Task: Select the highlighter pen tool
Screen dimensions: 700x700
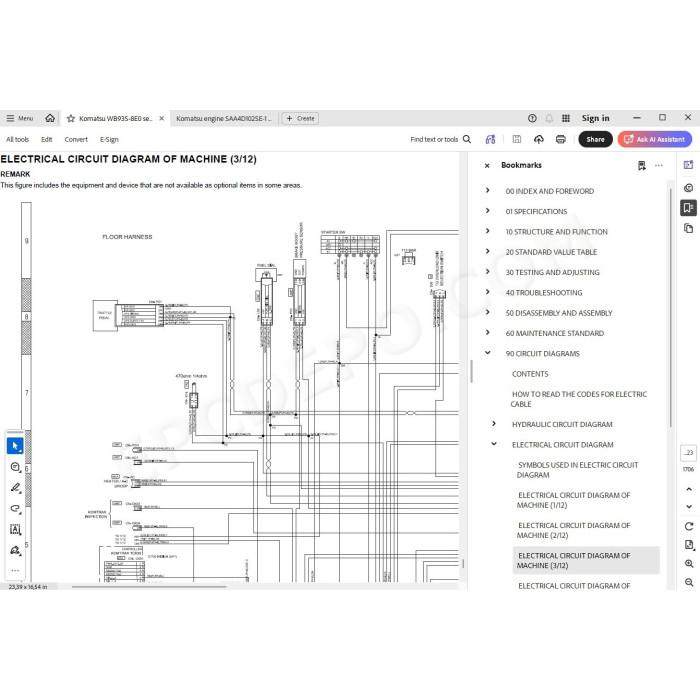Action: (x=15, y=488)
